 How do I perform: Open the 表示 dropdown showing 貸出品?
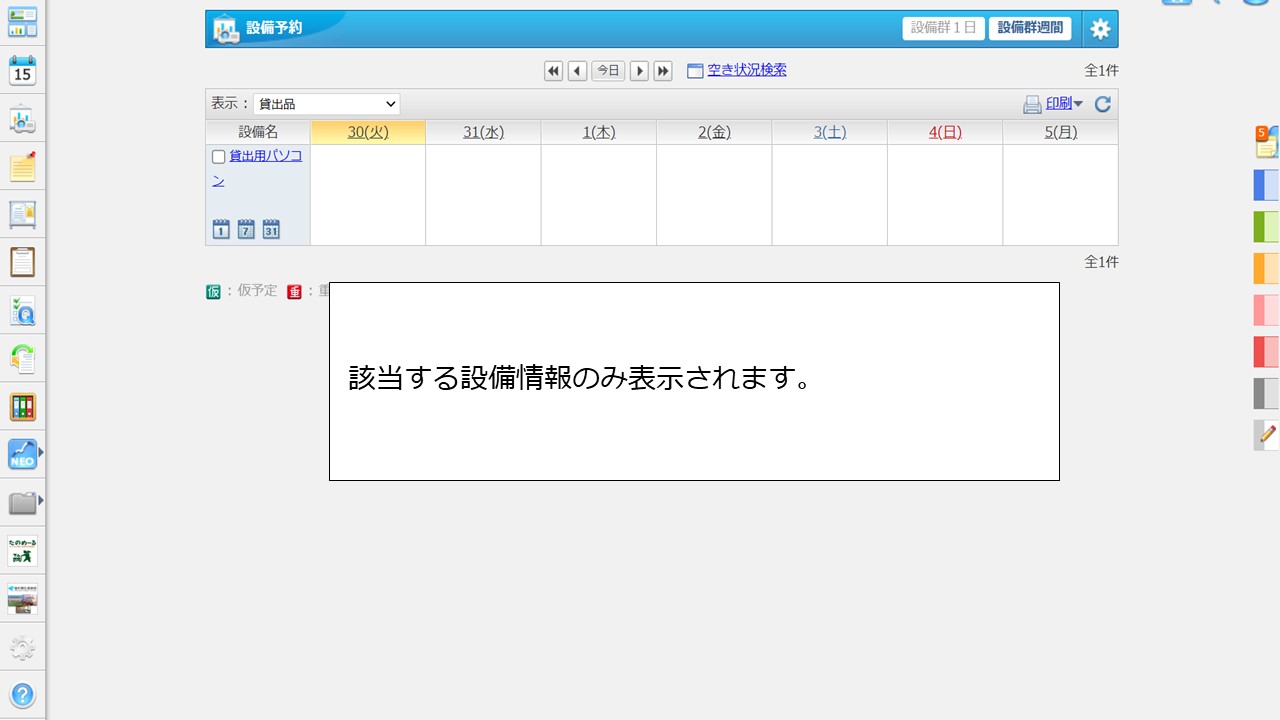point(326,104)
